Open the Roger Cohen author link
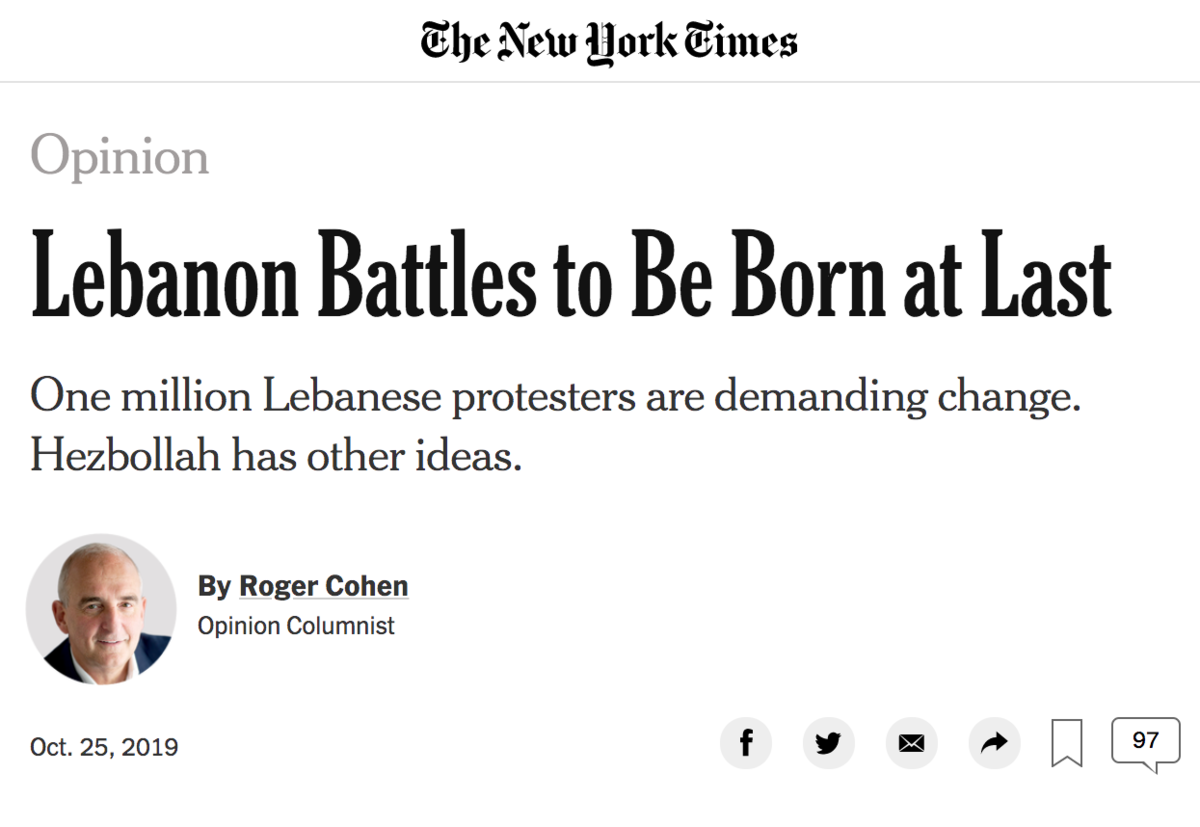 click(x=323, y=586)
